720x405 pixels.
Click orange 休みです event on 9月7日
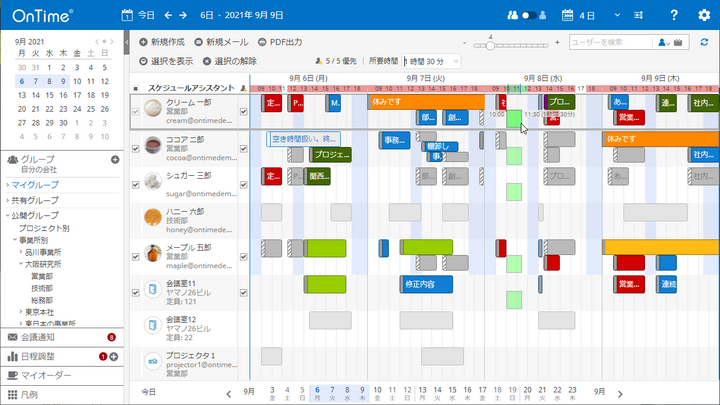click(426, 102)
